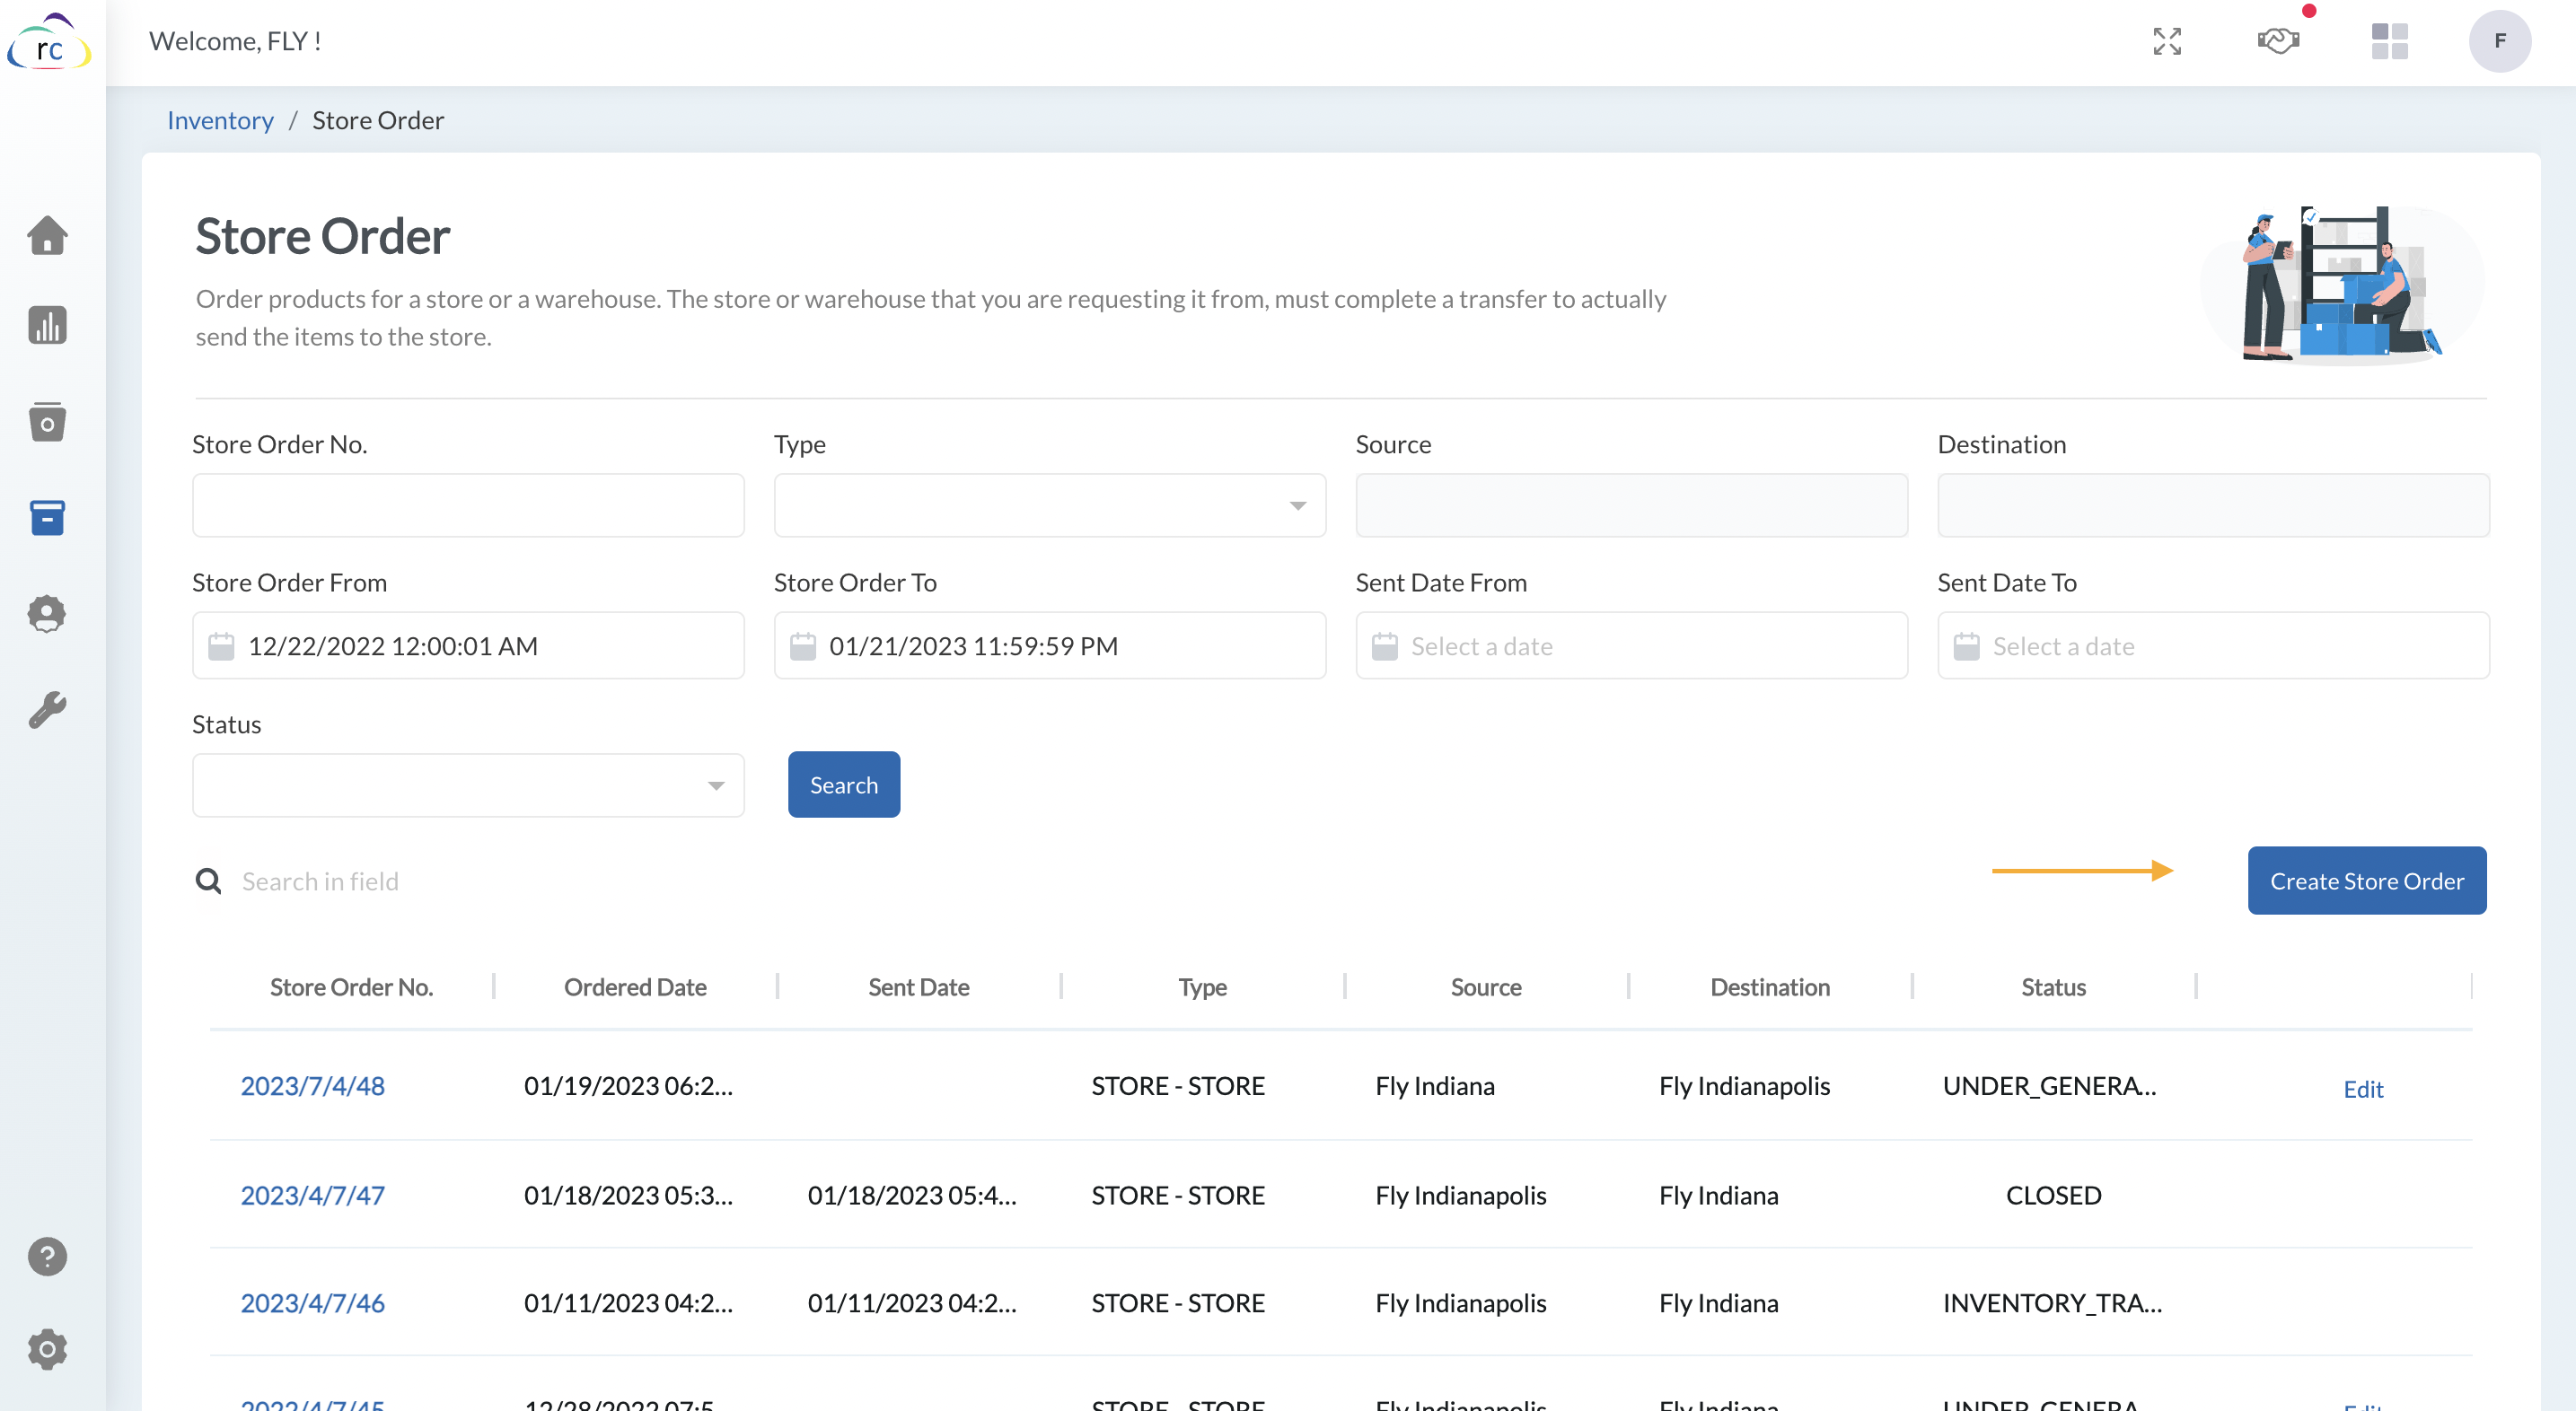Screen dimensions: 2576x1411
Task: Open store order 2023/7/4/48
Action: pyautogui.click(x=312, y=1086)
